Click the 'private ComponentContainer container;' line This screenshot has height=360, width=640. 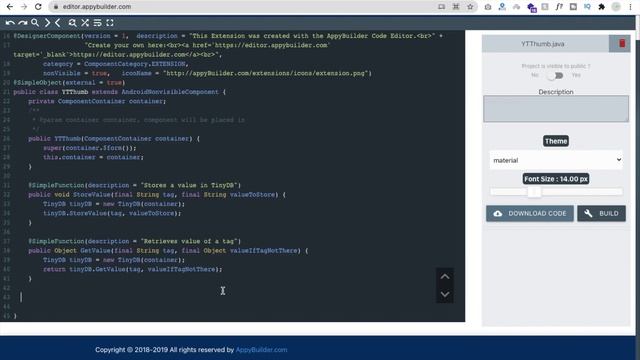click(x=97, y=101)
